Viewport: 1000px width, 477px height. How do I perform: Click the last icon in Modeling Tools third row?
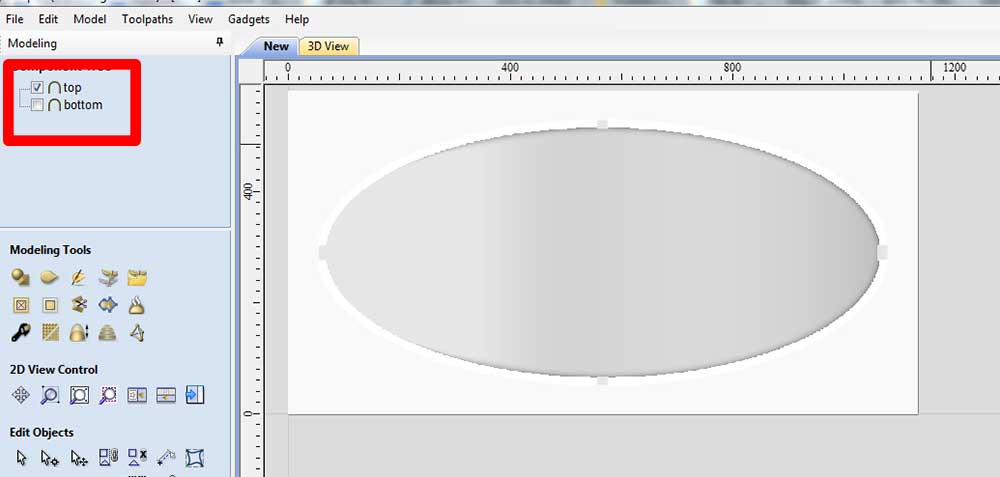pyautogui.click(x=136, y=332)
